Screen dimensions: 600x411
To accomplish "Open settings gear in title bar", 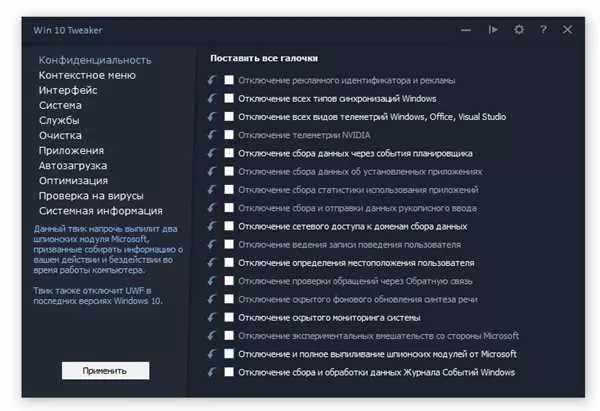I will pyautogui.click(x=519, y=29).
